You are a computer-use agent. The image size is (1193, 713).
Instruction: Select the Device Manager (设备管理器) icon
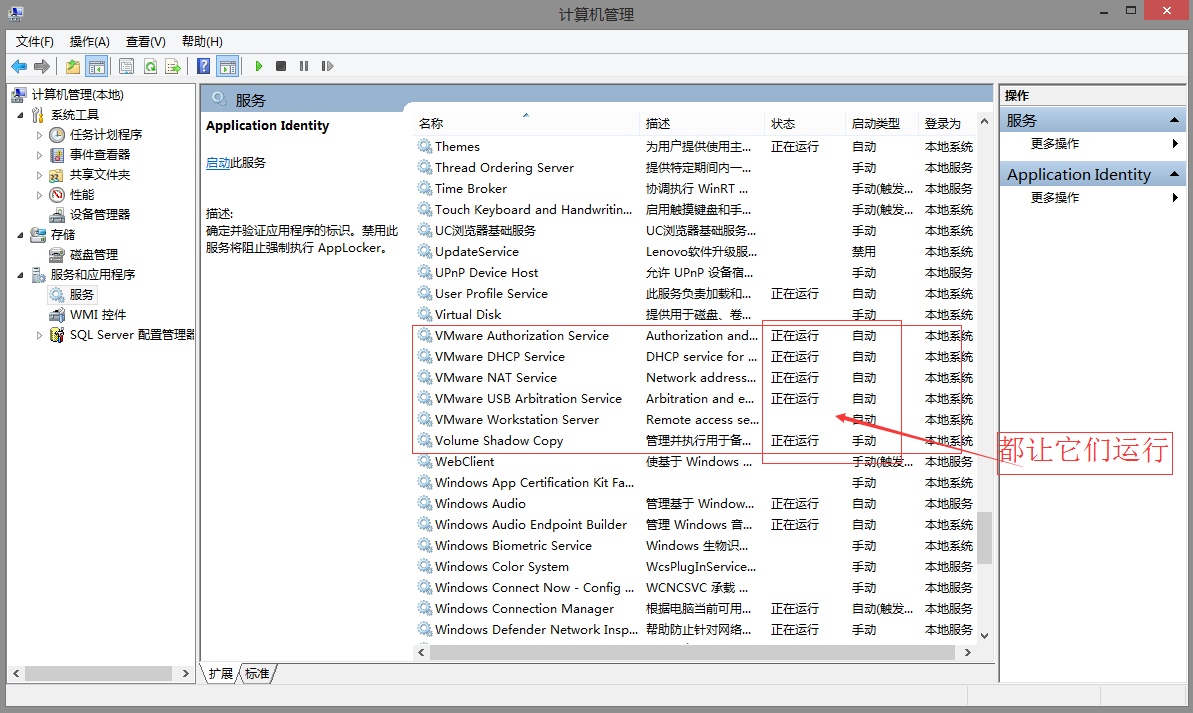(x=57, y=215)
